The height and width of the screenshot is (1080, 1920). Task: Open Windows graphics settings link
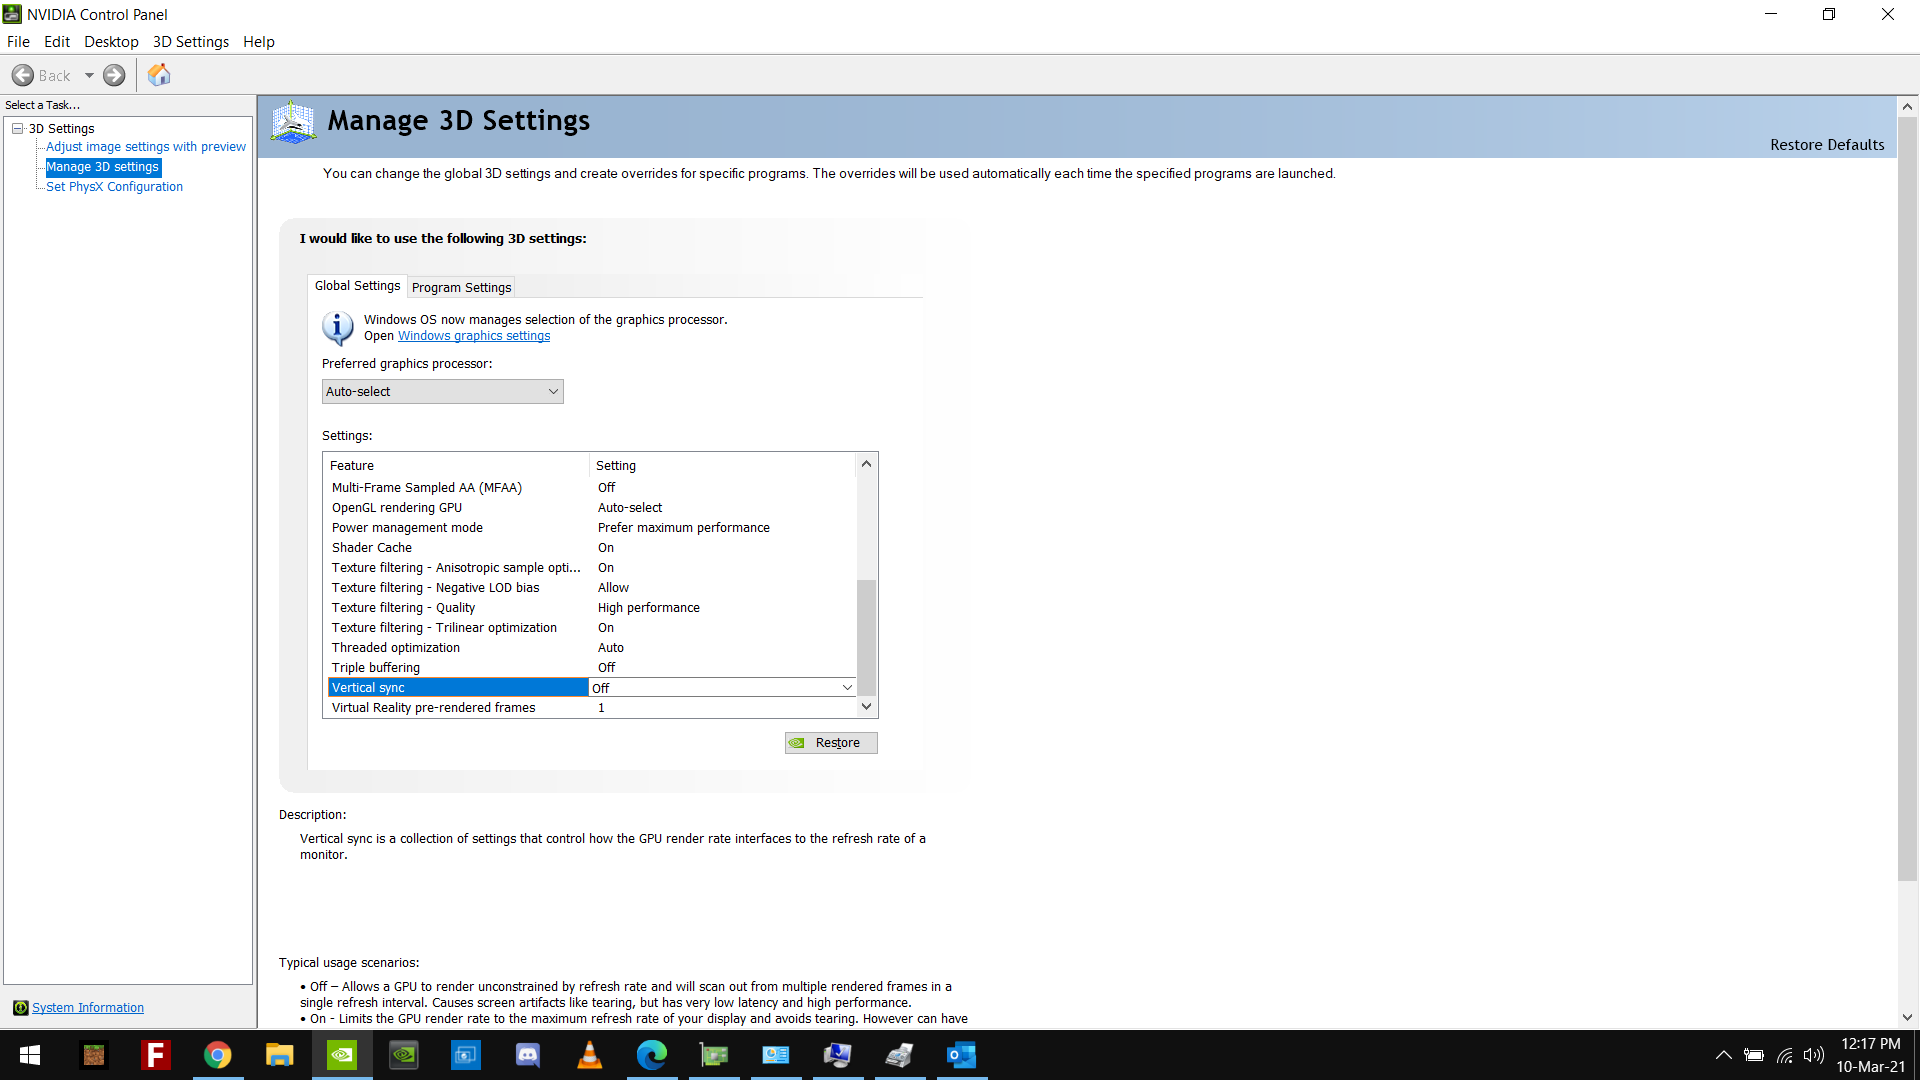(x=474, y=336)
